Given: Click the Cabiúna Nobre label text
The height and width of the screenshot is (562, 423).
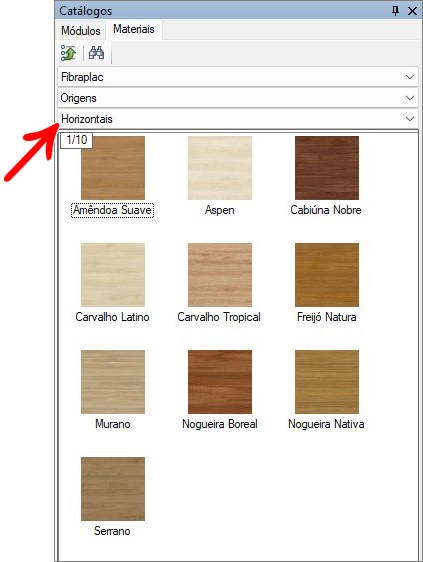Looking at the screenshot, I should tap(326, 210).
